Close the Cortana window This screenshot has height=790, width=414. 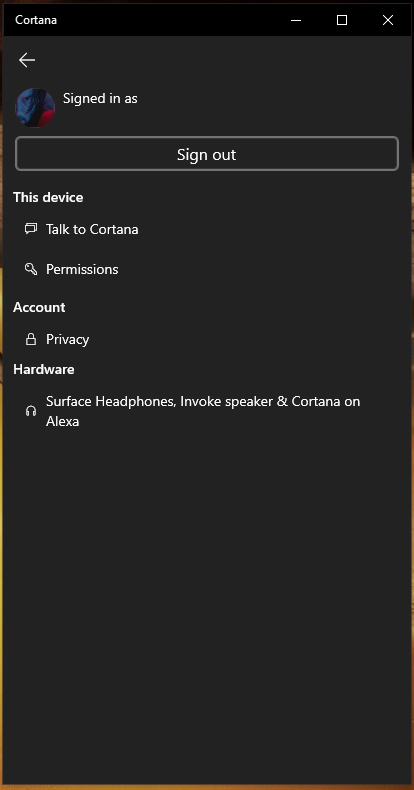[388, 20]
